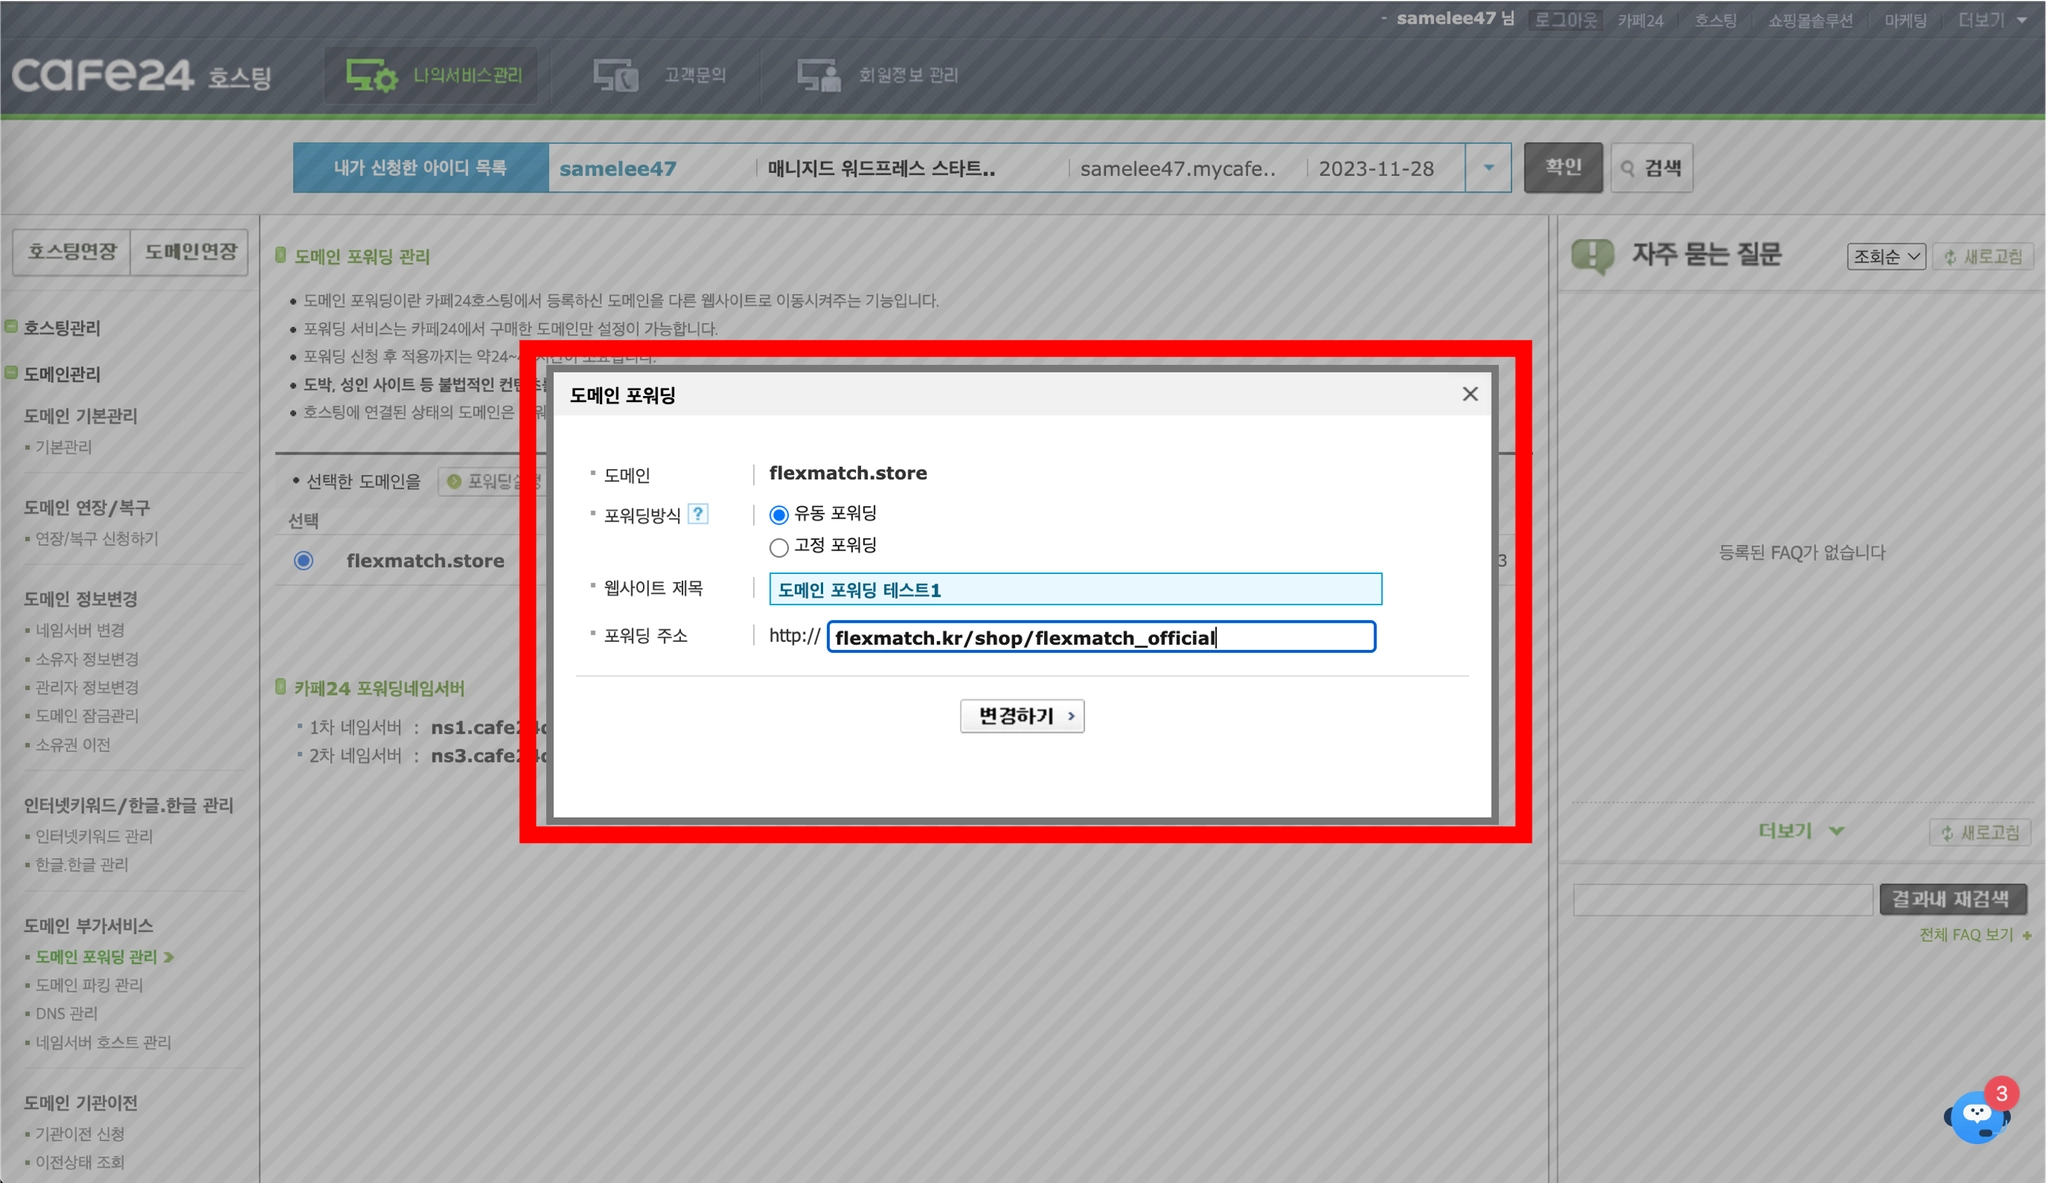Open the 나의서비스관리 gear monitor icon

(371, 75)
